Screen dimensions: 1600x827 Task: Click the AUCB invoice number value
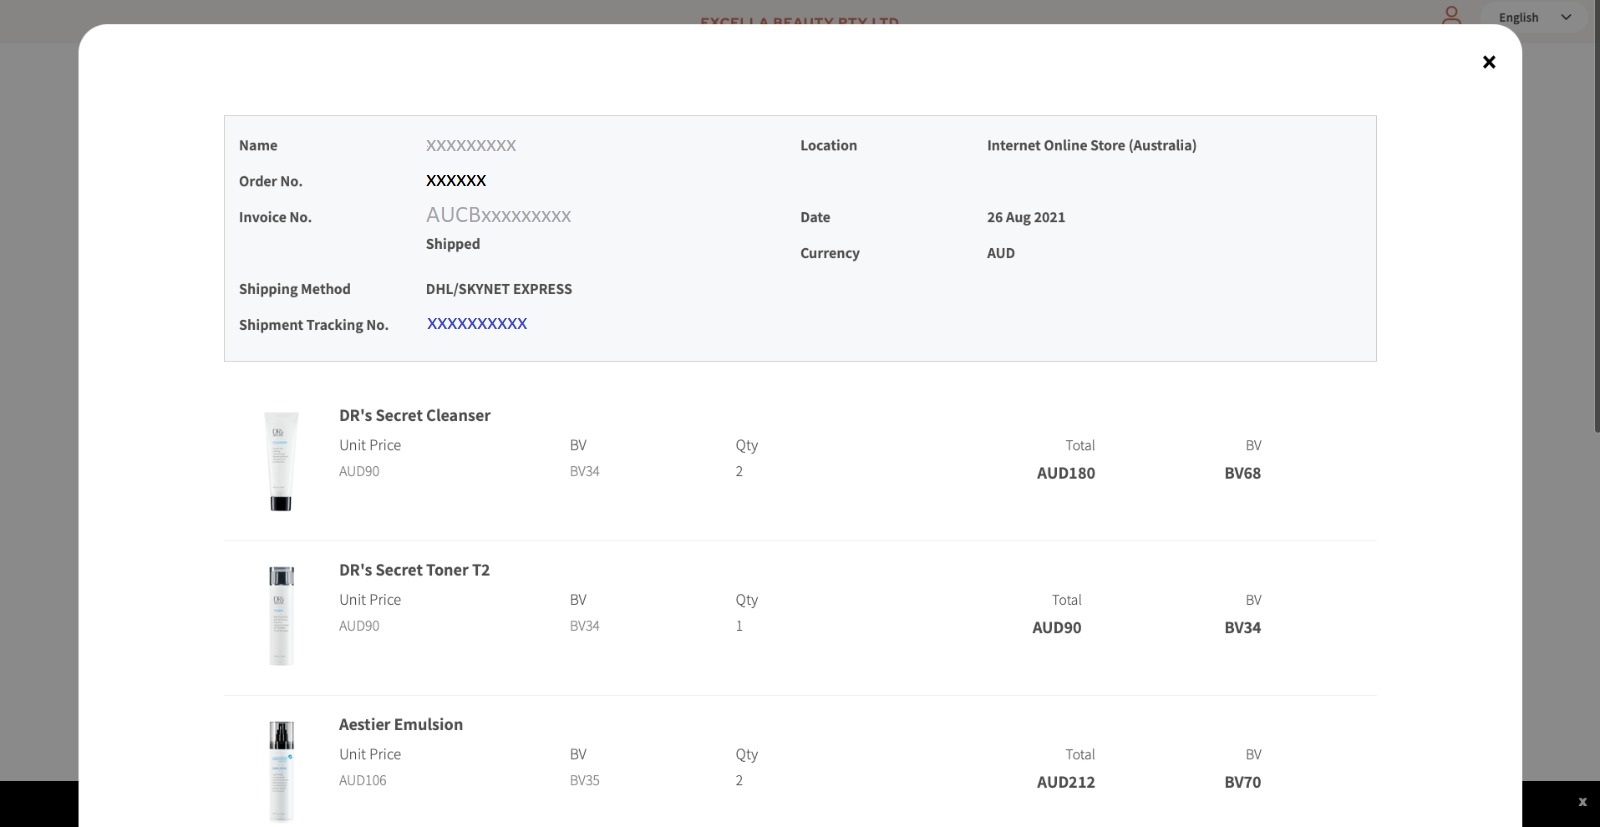click(x=498, y=216)
